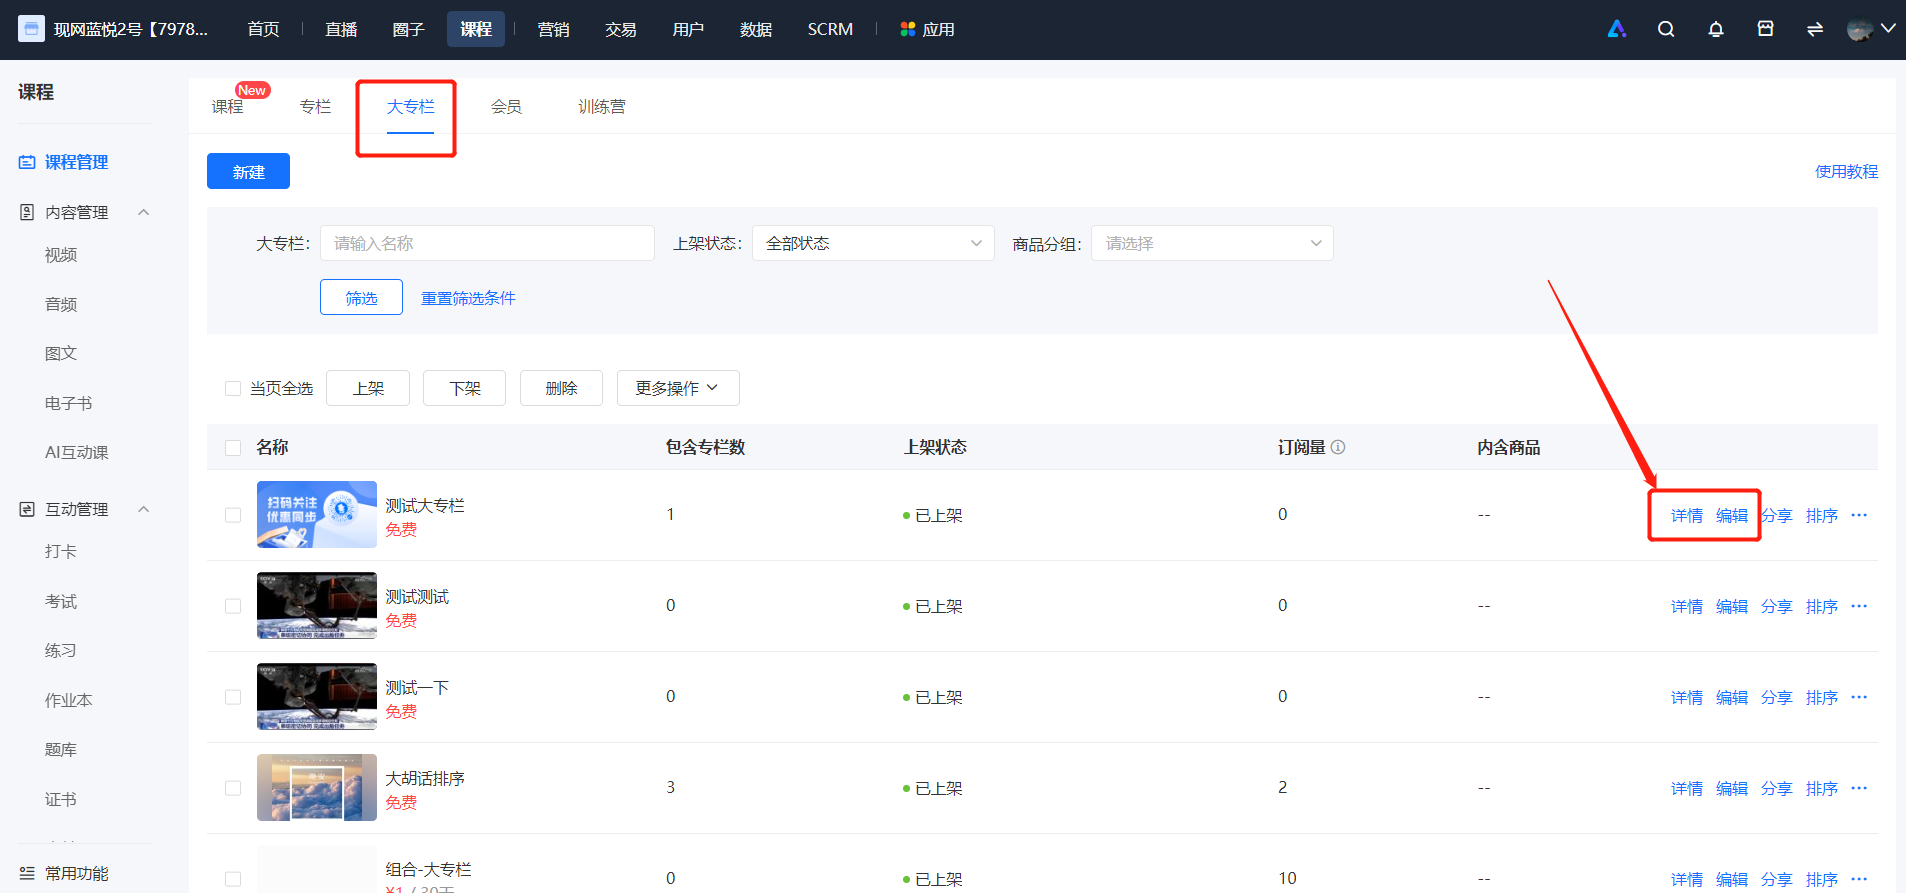Select the 测试一下 row checkbox
Image resolution: width=1906 pixels, height=893 pixels.
pyautogui.click(x=233, y=697)
